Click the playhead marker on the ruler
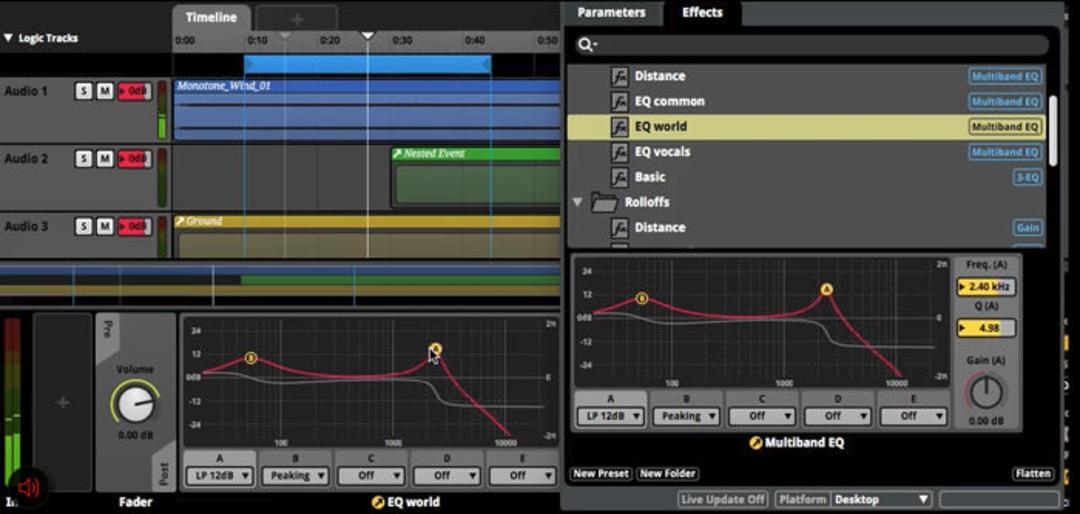 [368, 35]
